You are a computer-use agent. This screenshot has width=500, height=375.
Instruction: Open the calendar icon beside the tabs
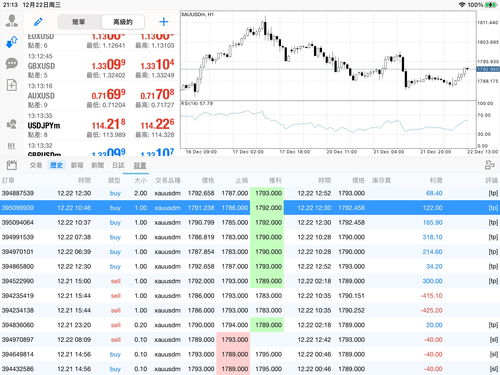click(x=12, y=165)
